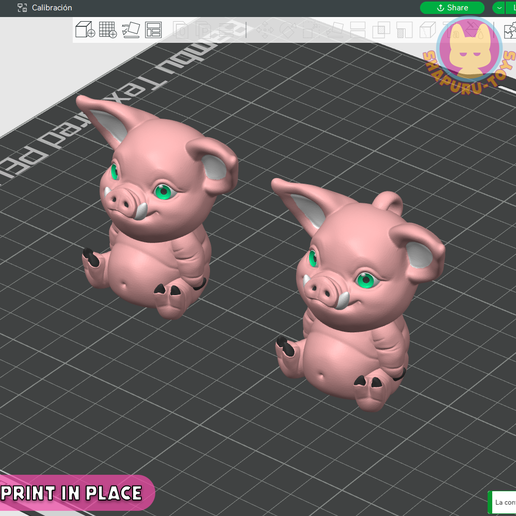Open the Assembly view puzzle icon
This screenshot has width=516, height=516.
tap(510, 31)
